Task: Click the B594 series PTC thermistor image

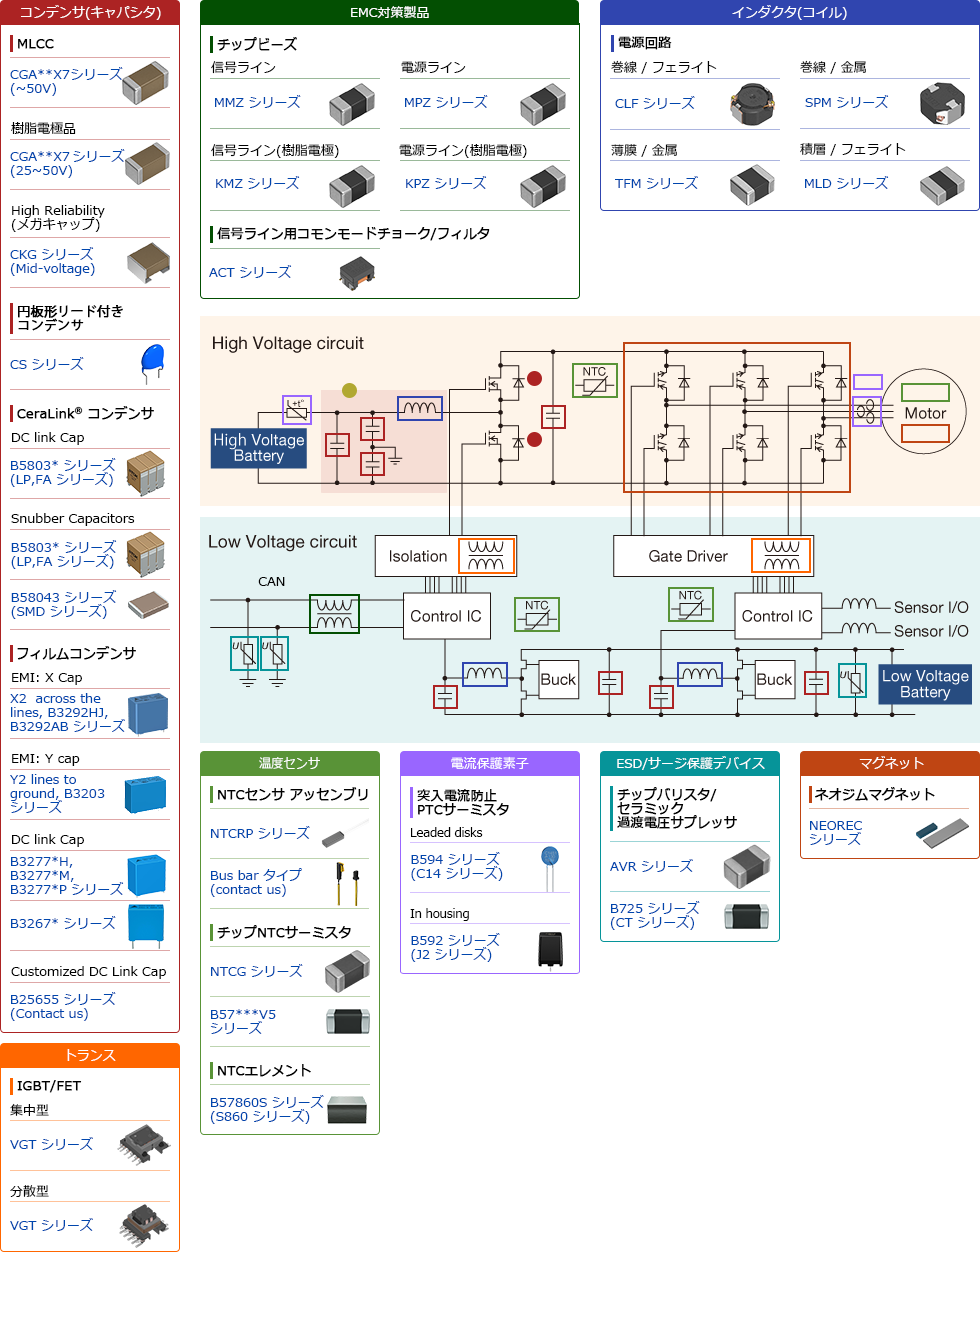Action: (549, 867)
